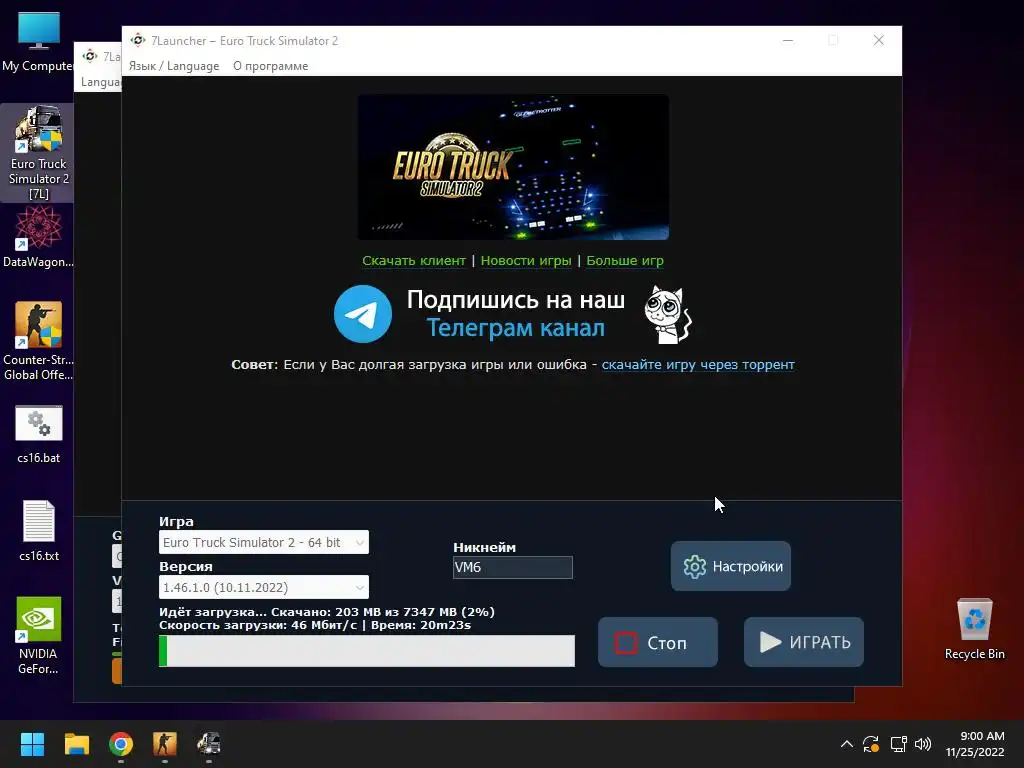Select the My Computer desktop icon

38,42
